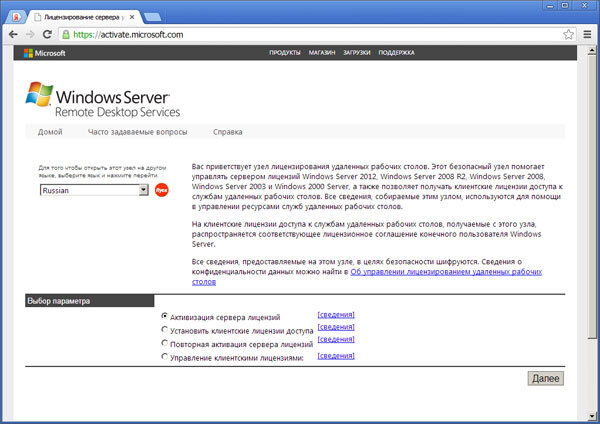This screenshot has width=600, height=424.
Task: Go to the Домой page
Action: click(50, 132)
